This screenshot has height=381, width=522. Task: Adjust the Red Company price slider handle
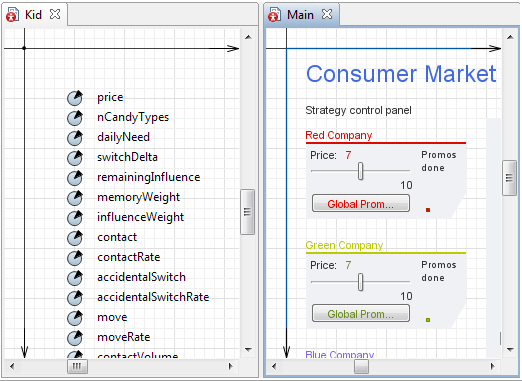pyautogui.click(x=360, y=171)
